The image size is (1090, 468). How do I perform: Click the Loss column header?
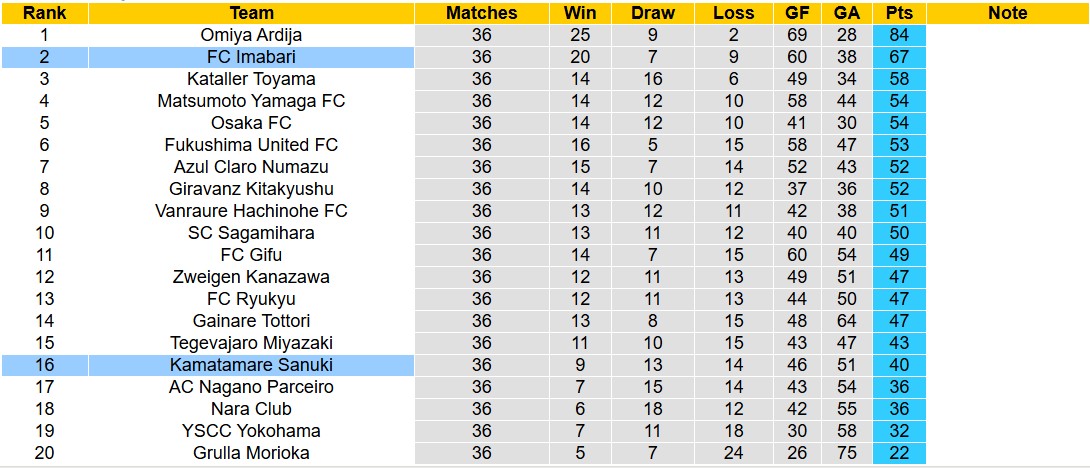tap(734, 13)
